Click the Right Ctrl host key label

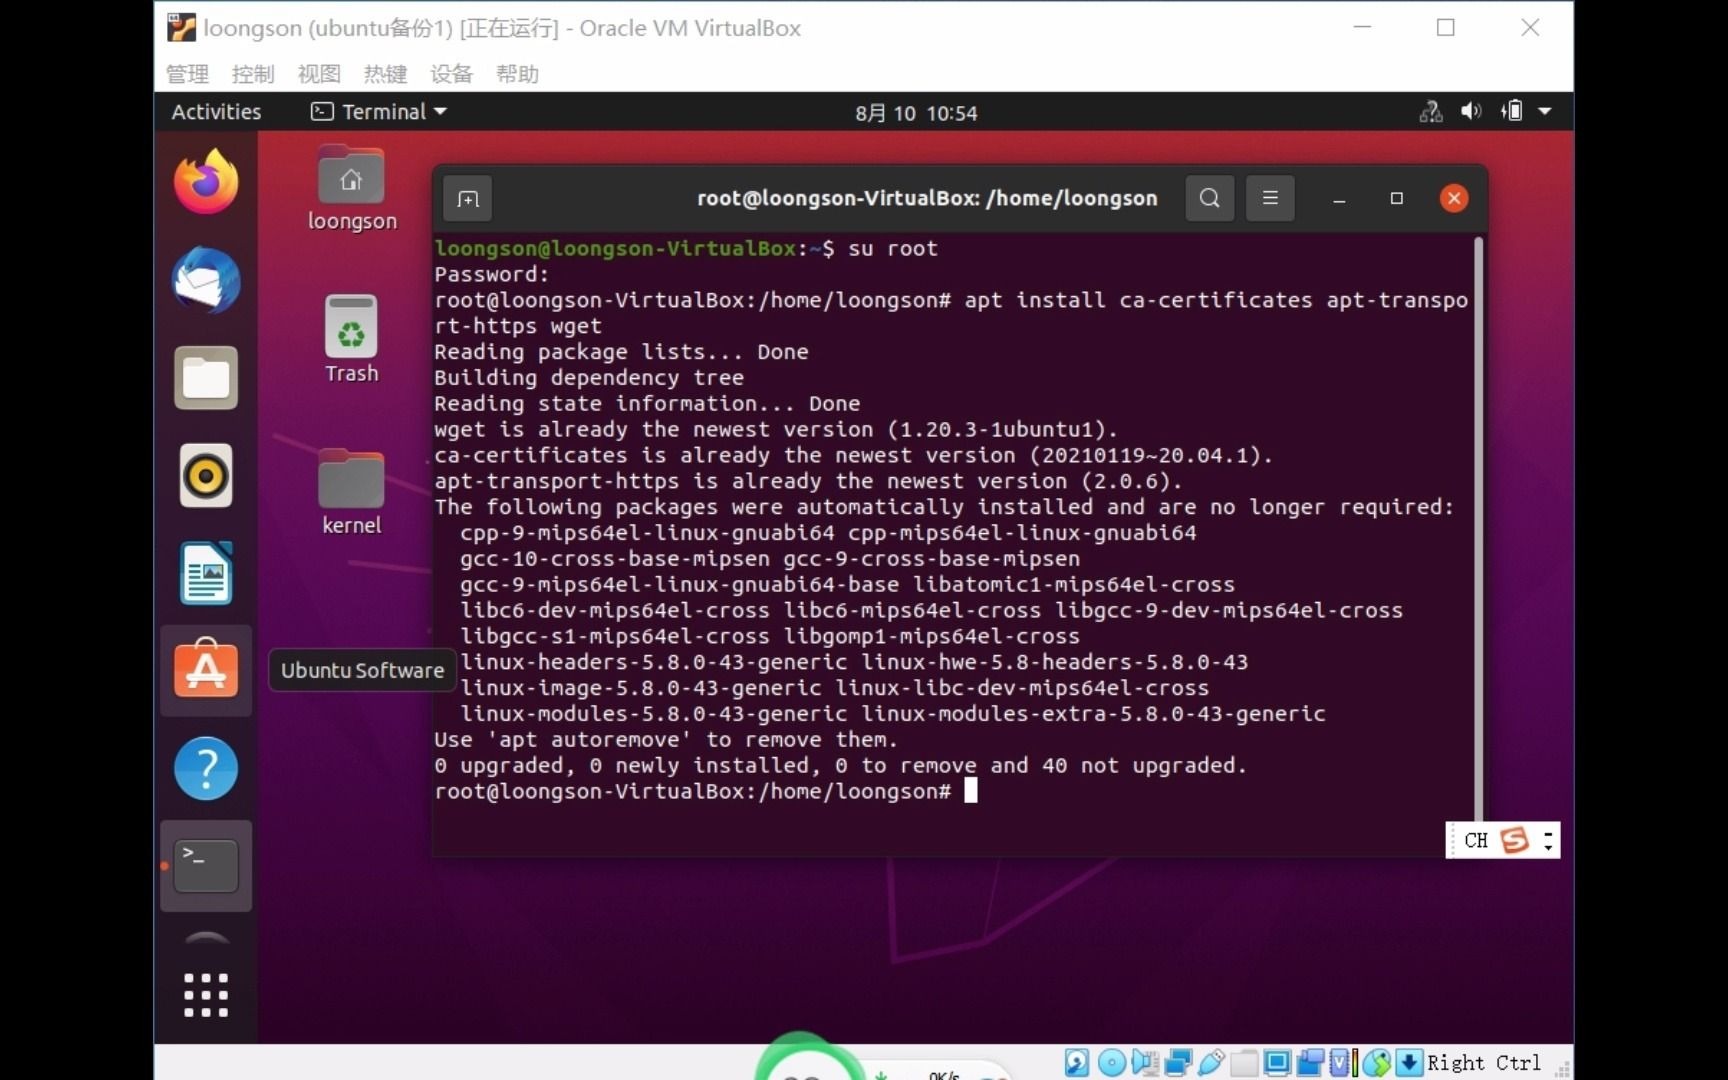1484,1062
